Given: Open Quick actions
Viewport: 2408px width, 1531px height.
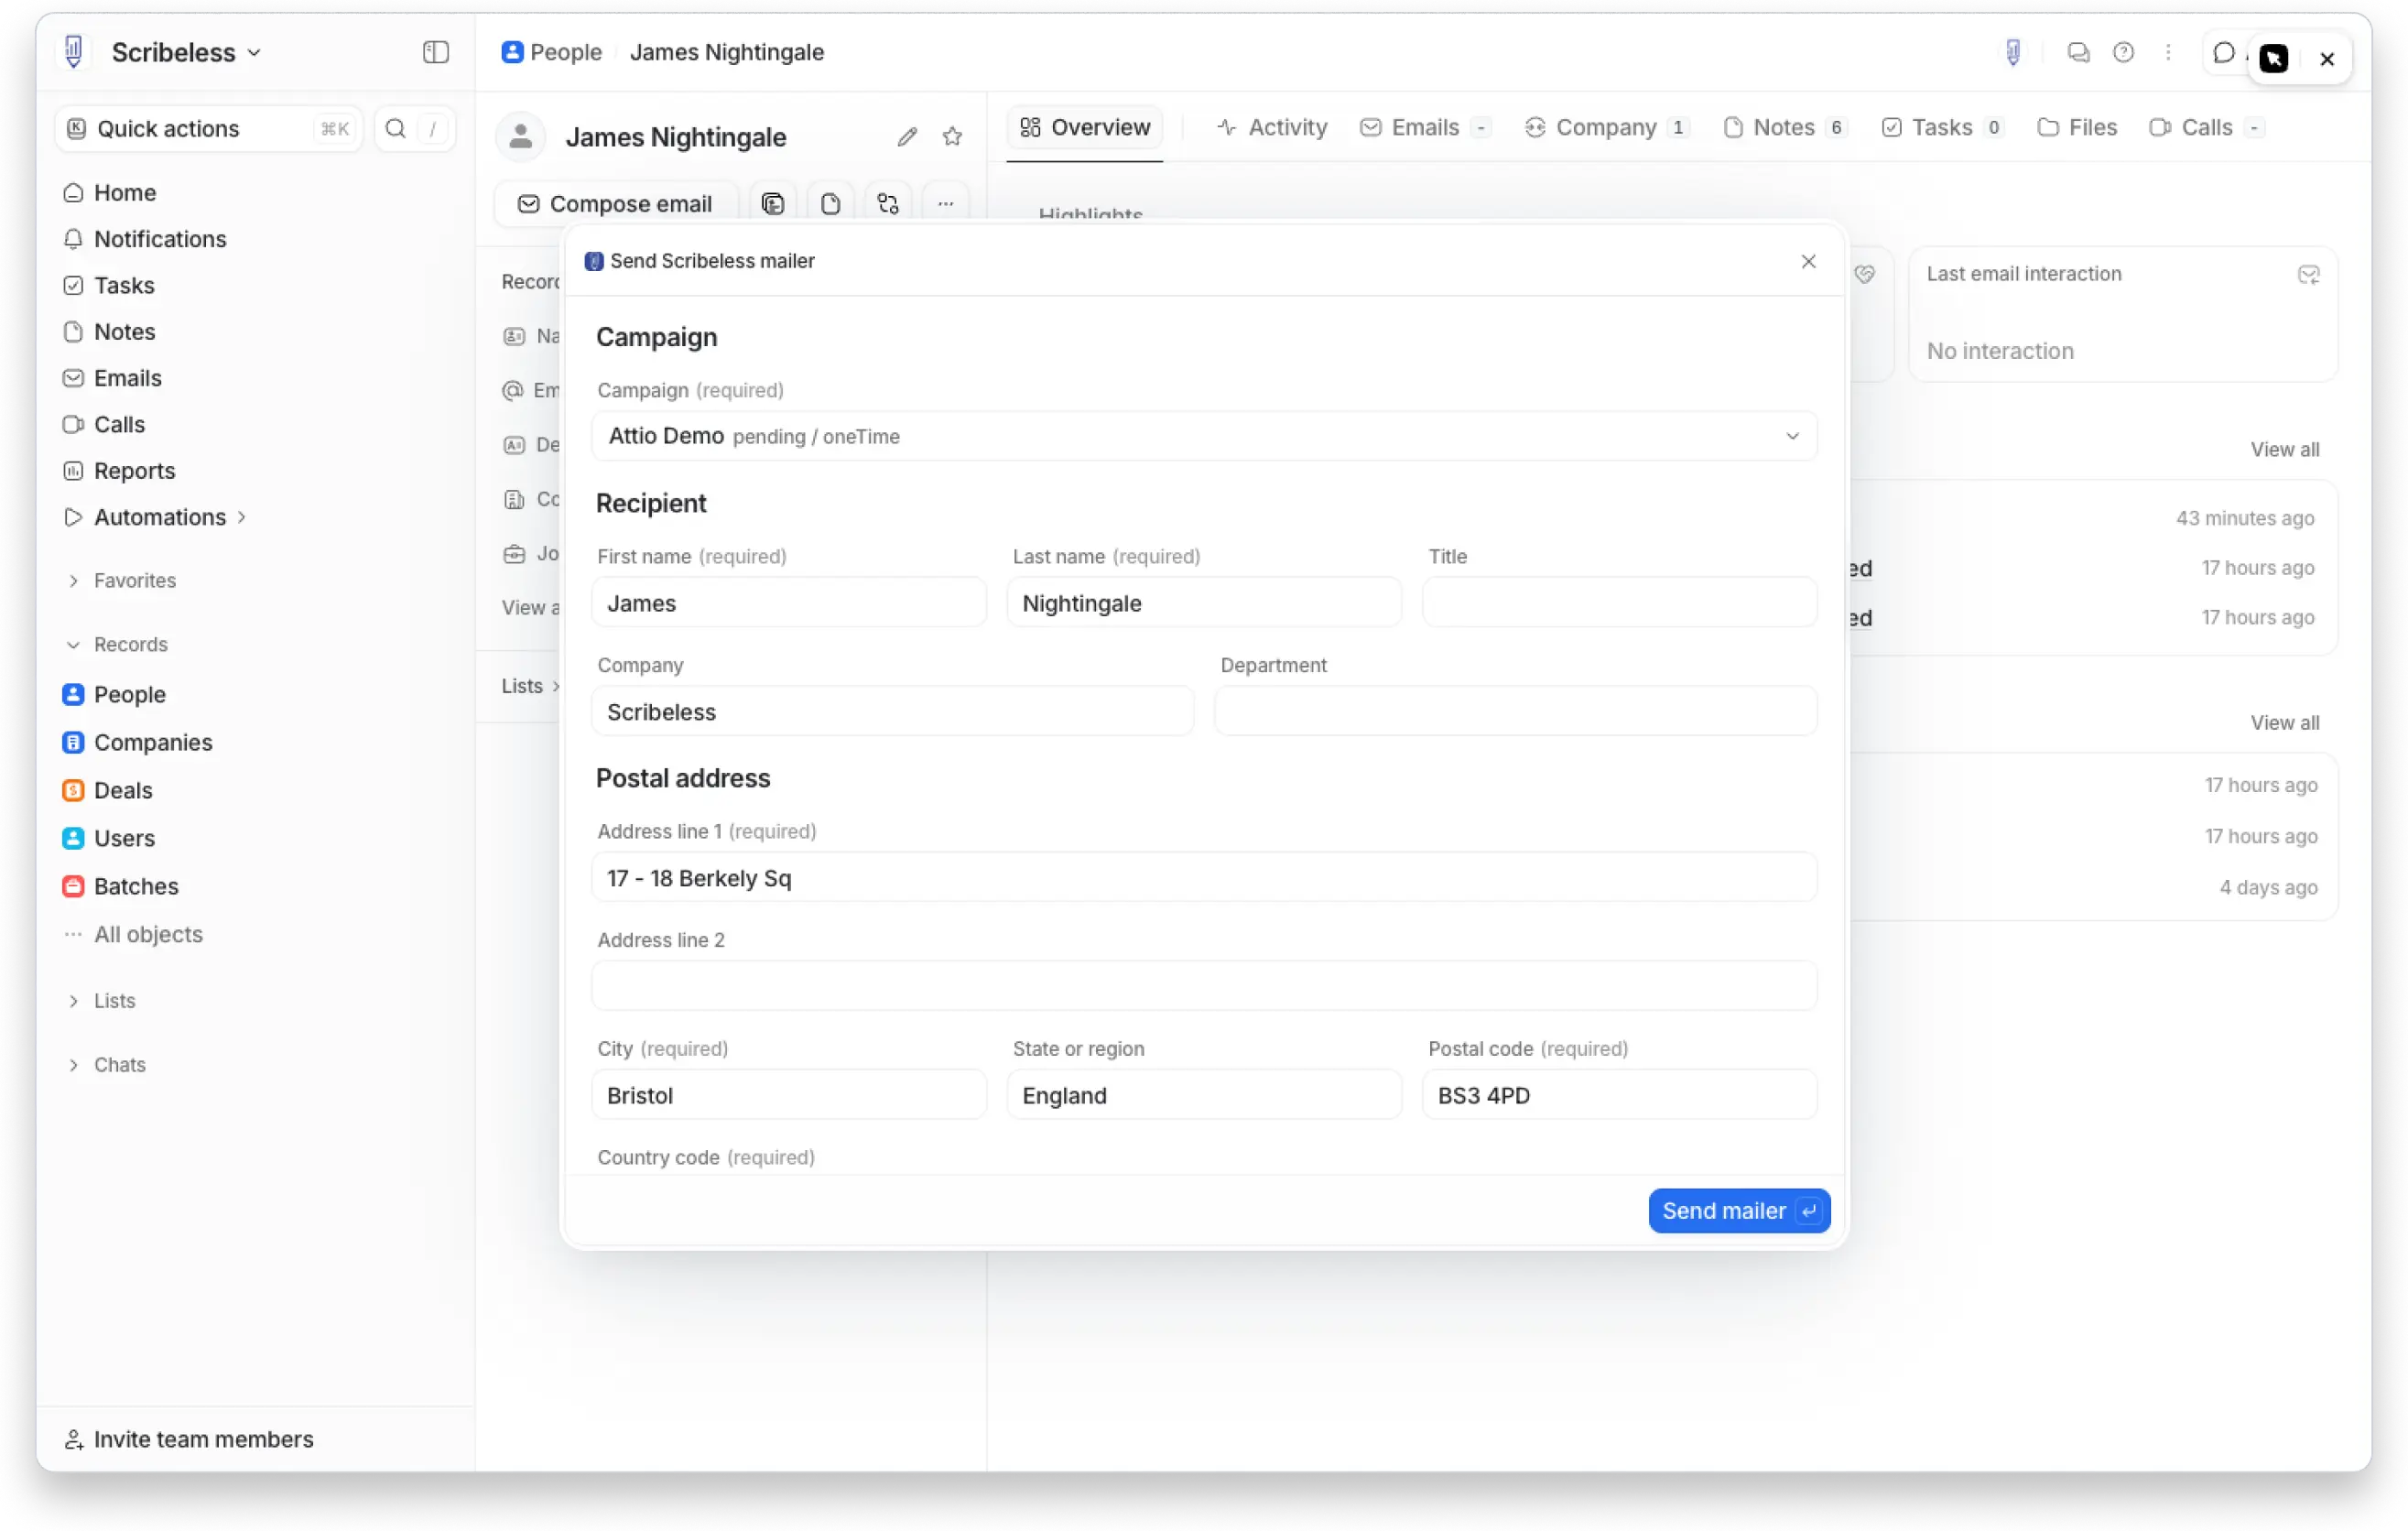Looking at the screenshot, I should pos(209,128).
